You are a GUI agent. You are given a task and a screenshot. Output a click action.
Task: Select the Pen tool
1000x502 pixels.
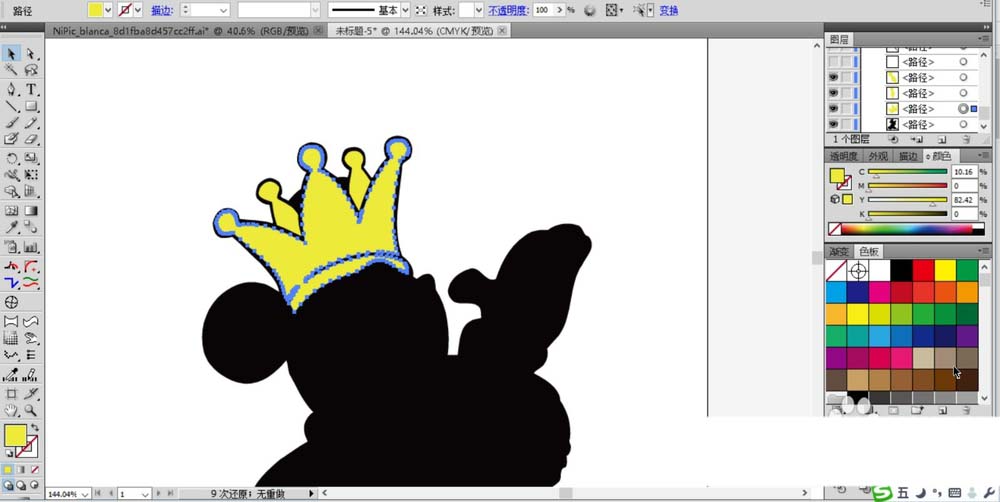click(11, 89)
